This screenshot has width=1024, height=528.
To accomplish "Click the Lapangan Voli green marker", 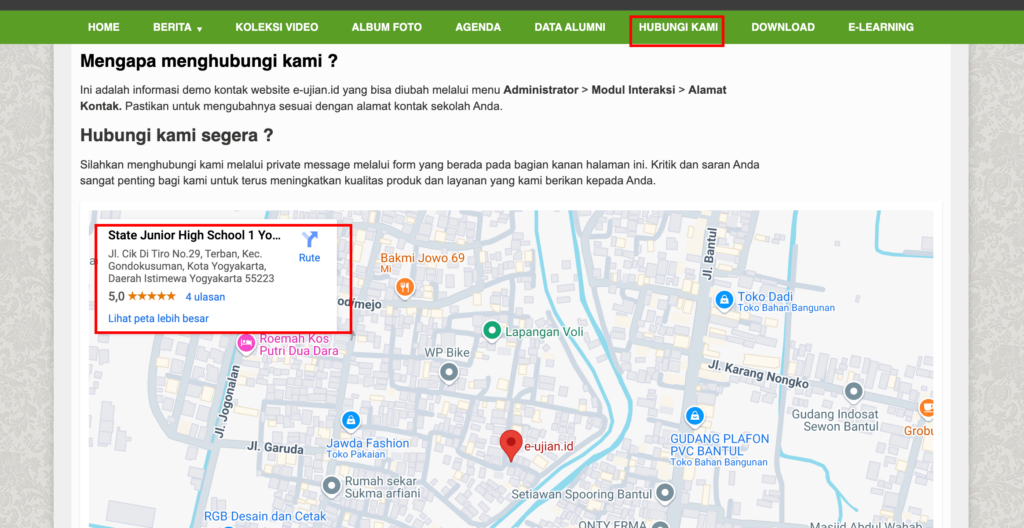I will (492, 331).
